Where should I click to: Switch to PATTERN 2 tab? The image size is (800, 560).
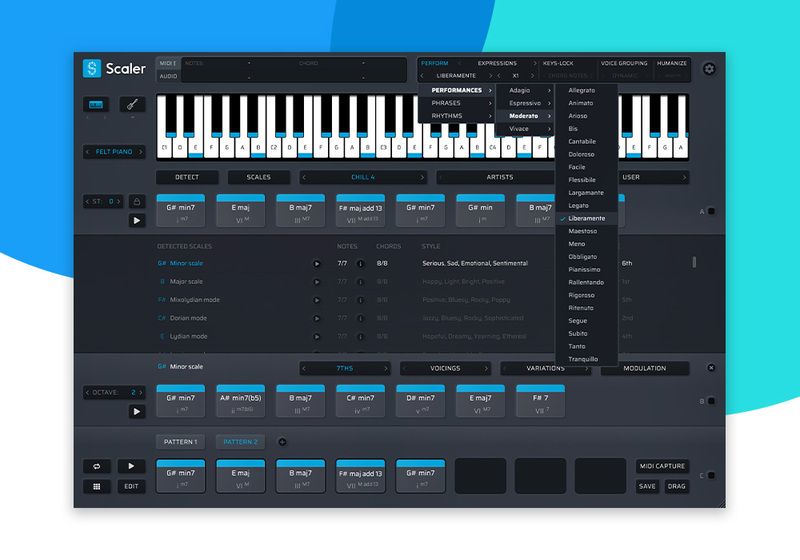240,442
